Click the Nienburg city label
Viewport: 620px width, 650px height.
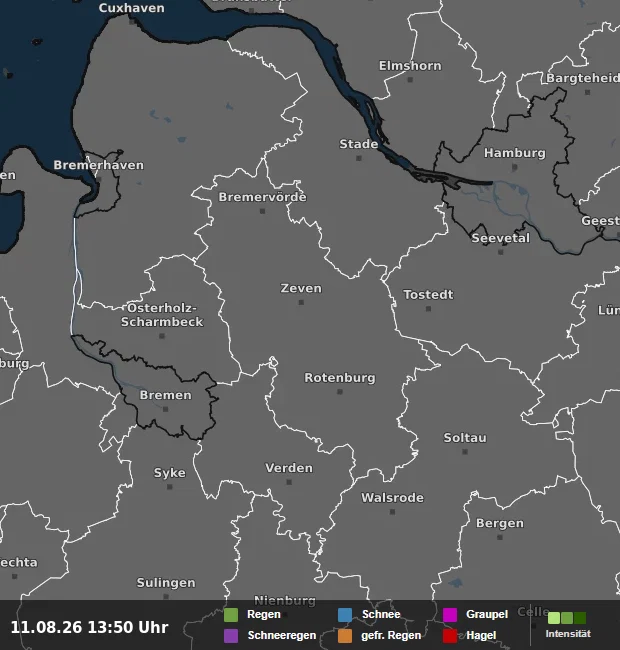coord(285,601)
